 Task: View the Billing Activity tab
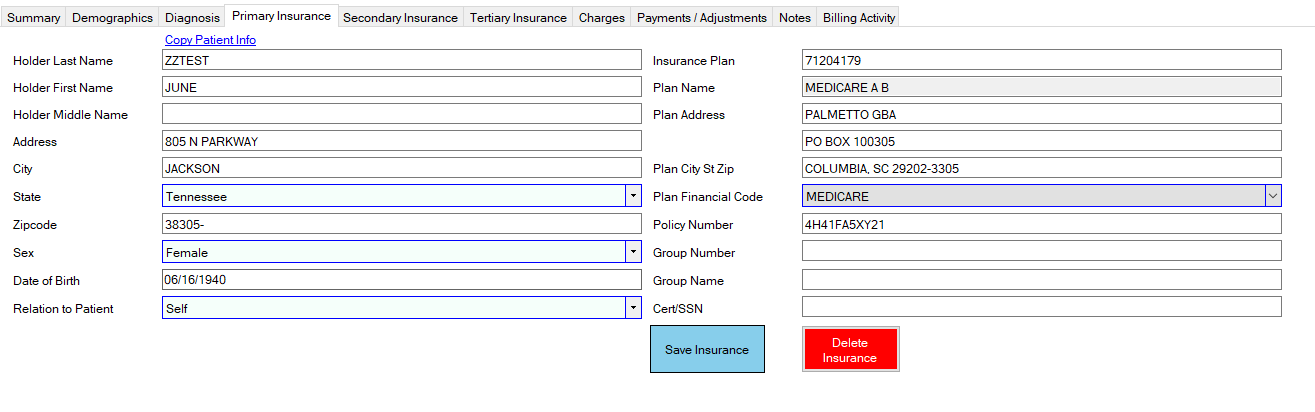tap(858, 18)
